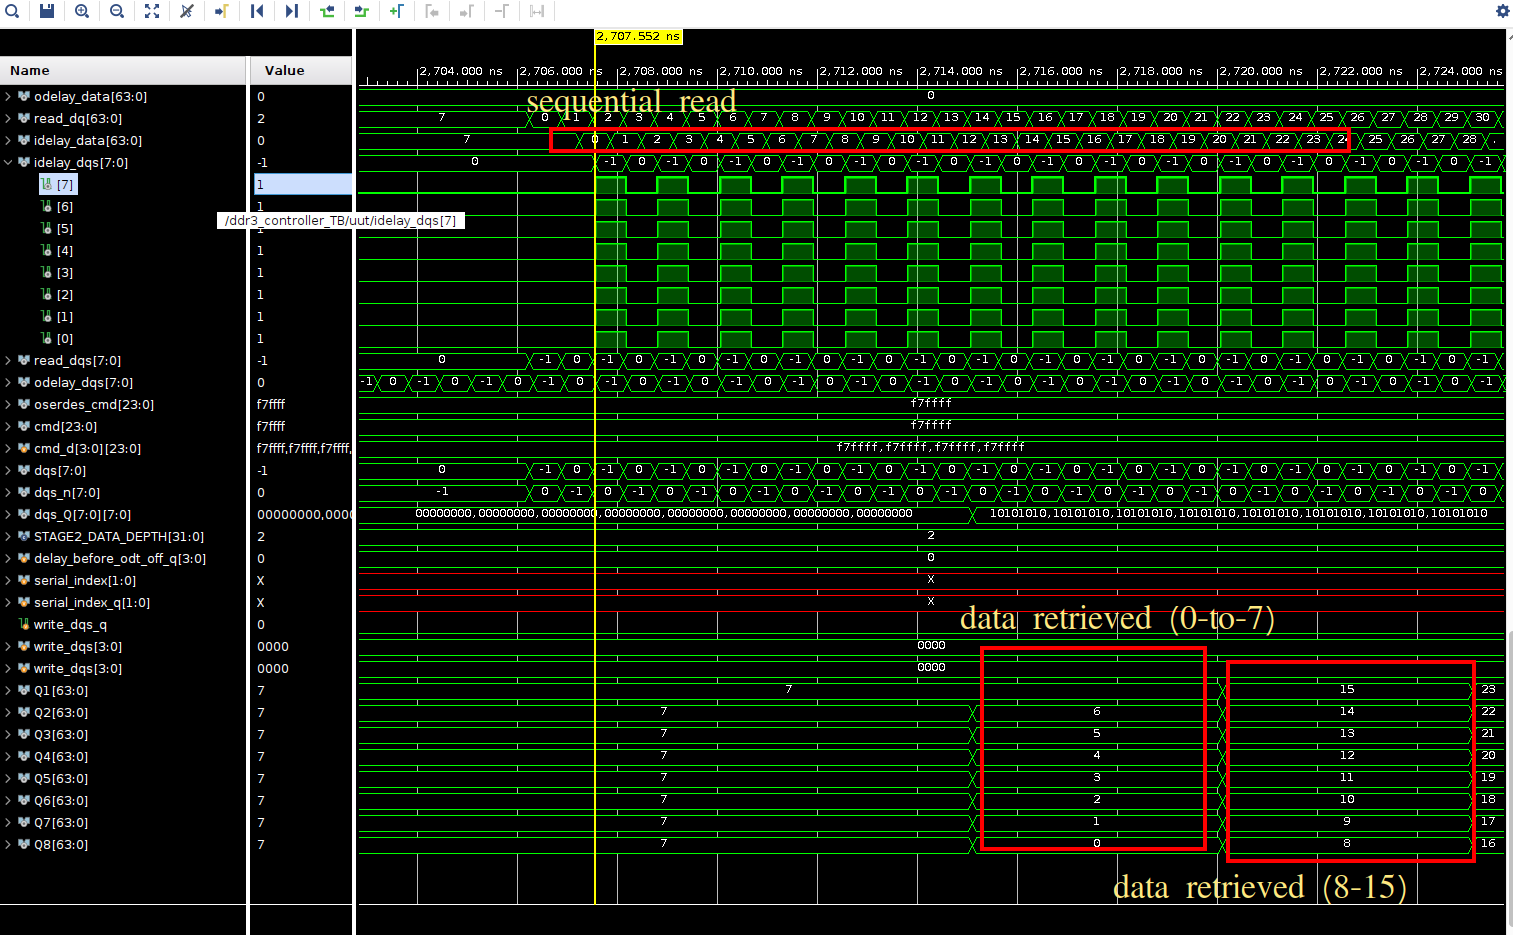Screen dimensions: 1513x935
Task: Expand the idelay_data[63:0] bus
Action: [x=9, y=141]
